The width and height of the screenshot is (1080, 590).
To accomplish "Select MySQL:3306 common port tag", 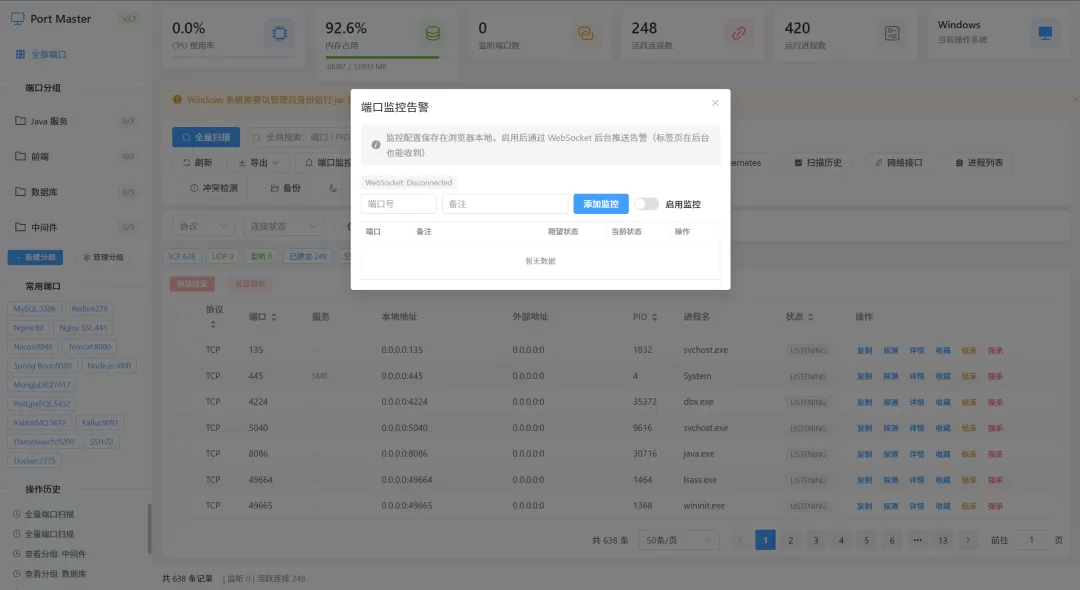I will click(34, 309).
